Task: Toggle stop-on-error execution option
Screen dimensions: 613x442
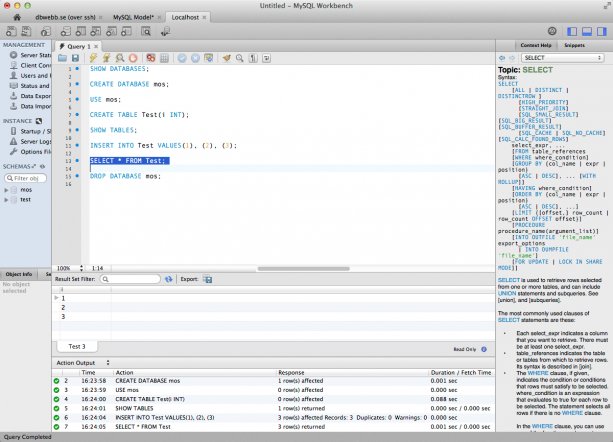Action: tap(151, 58)
